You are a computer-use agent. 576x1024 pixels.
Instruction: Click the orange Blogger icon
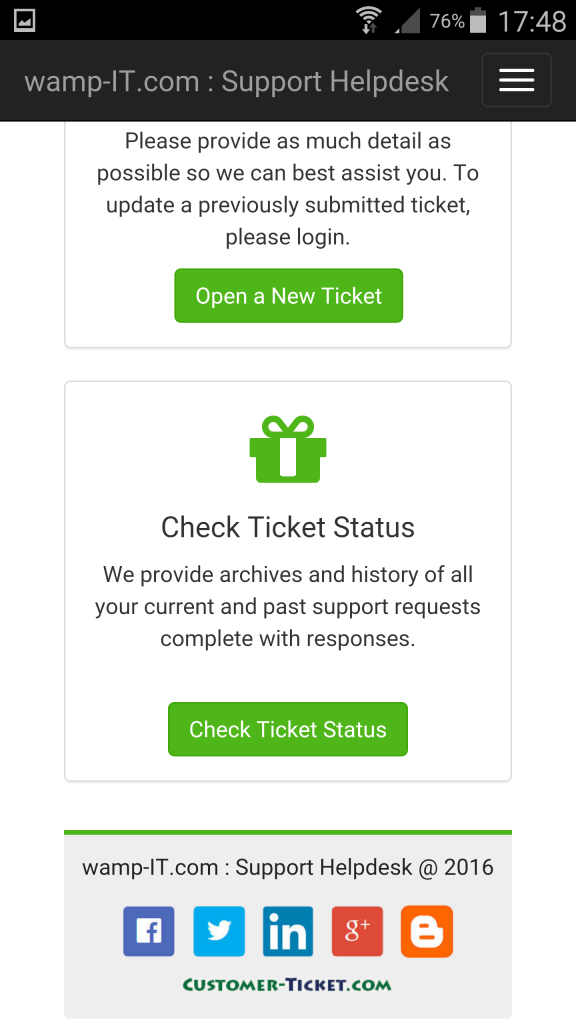(x=426, y=930)
